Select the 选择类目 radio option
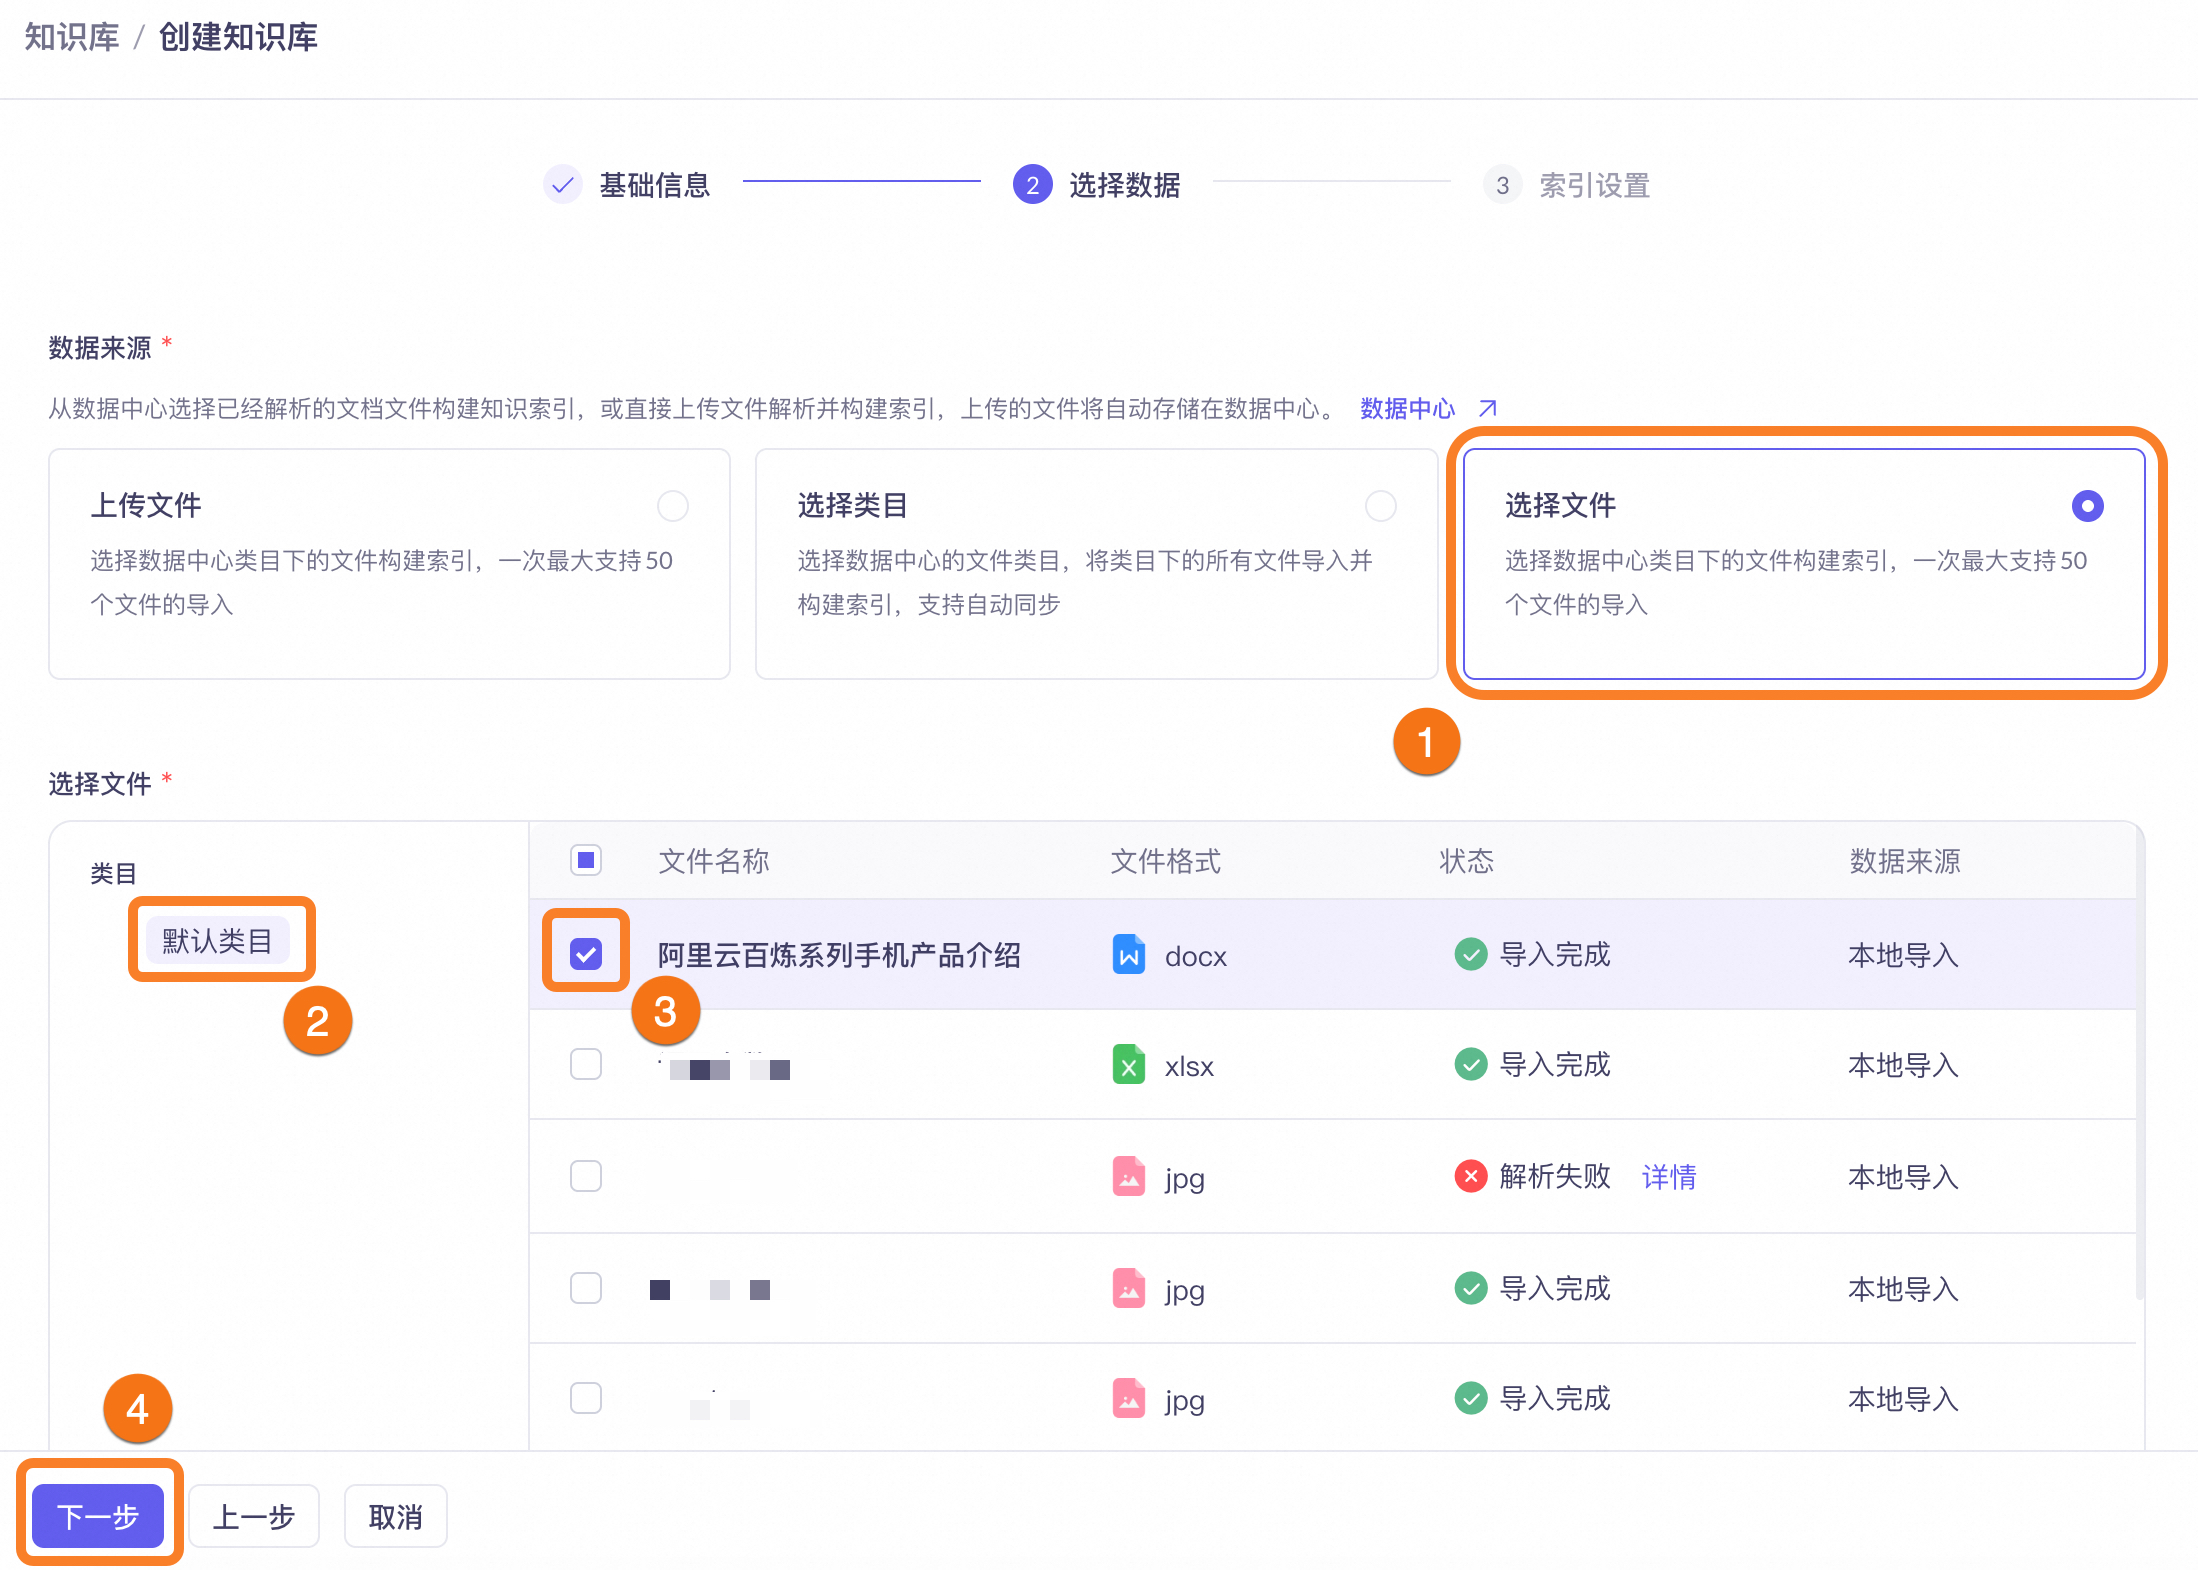The width and height of the screenshot is (2198, 1570). pos(1380,506)
